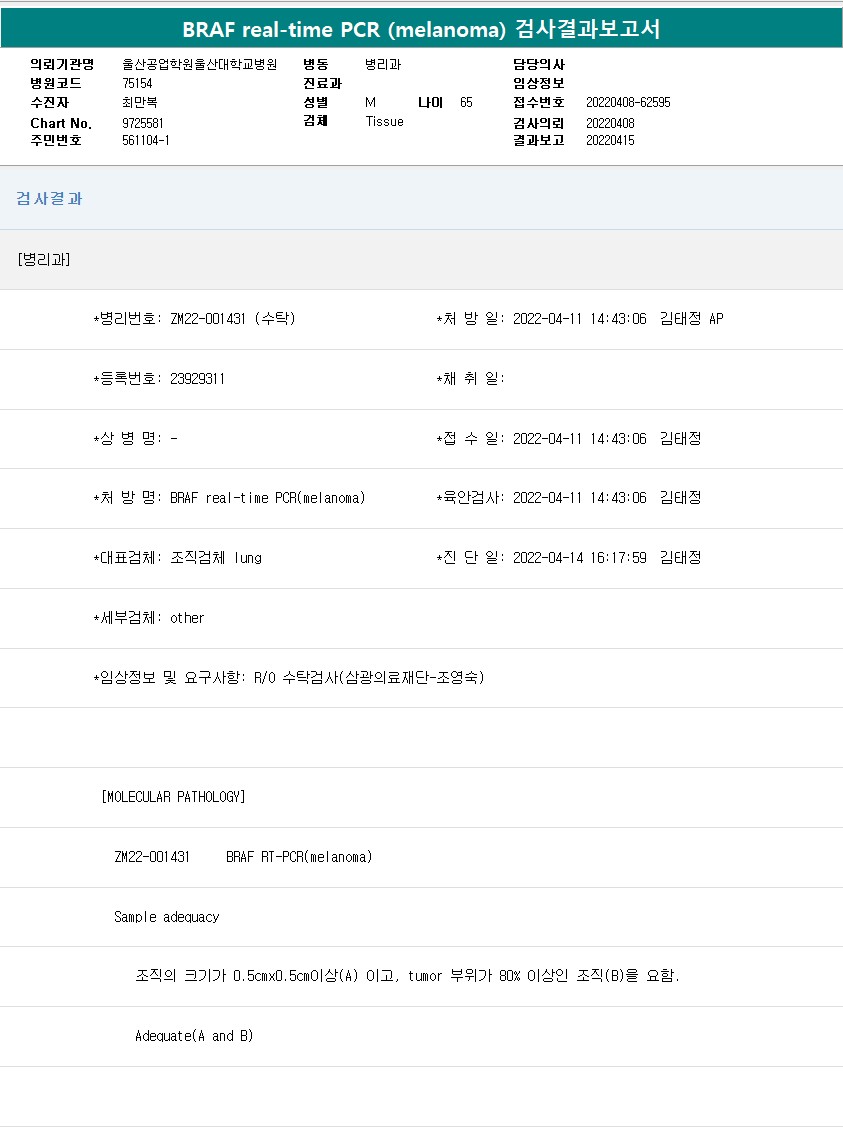Screen dimensions: 843x1138
Task: Click the report title 'BRAF real-time PCR (melanoma) 검사결과보고서'
Action: 421,29
